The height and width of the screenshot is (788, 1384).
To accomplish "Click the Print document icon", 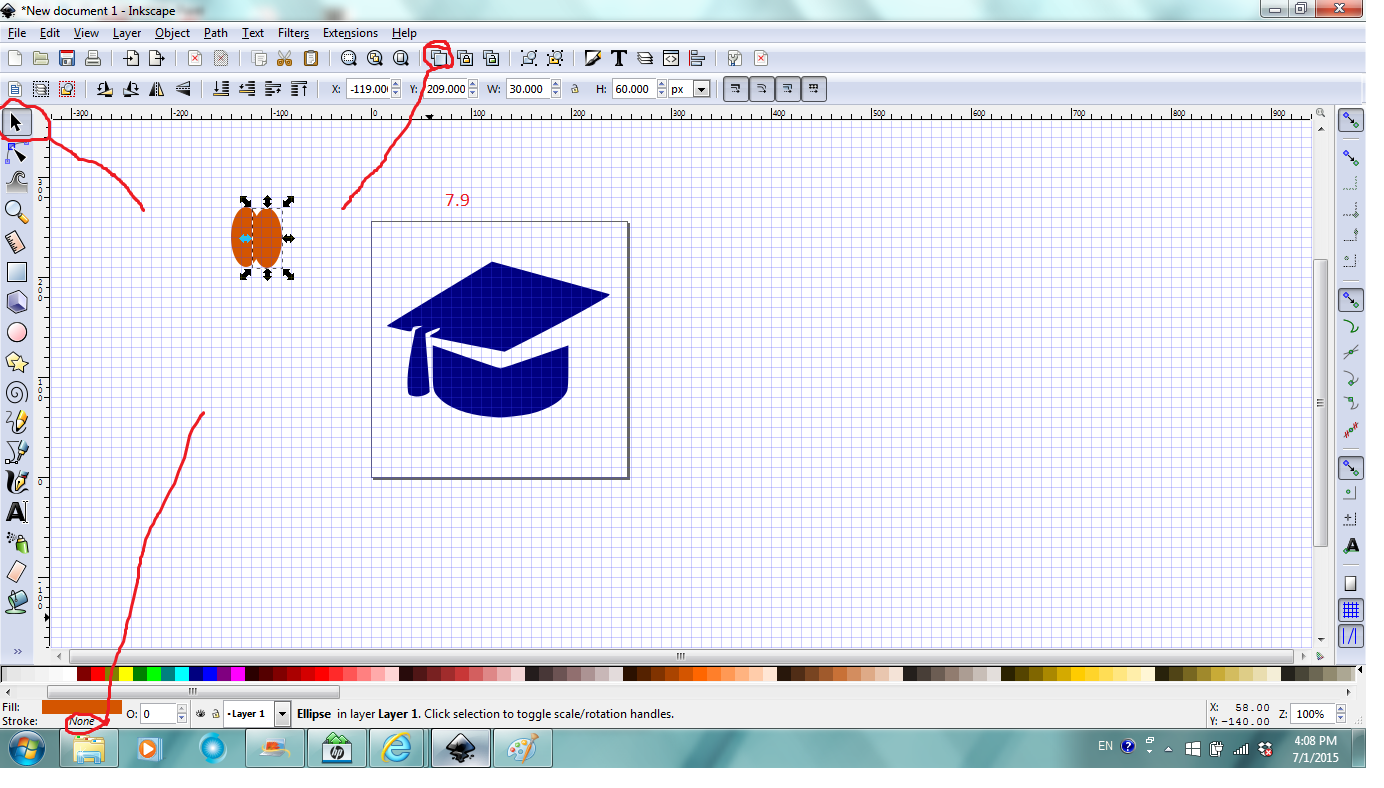I will coord(93,58).
